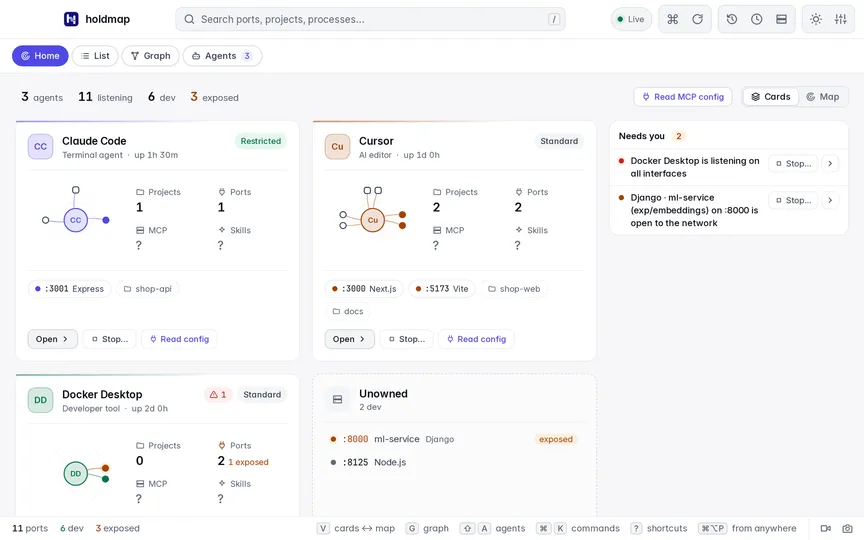Toggle the light theme sun icon
This screenshot has width=864, height=540.
pos(816,19)
